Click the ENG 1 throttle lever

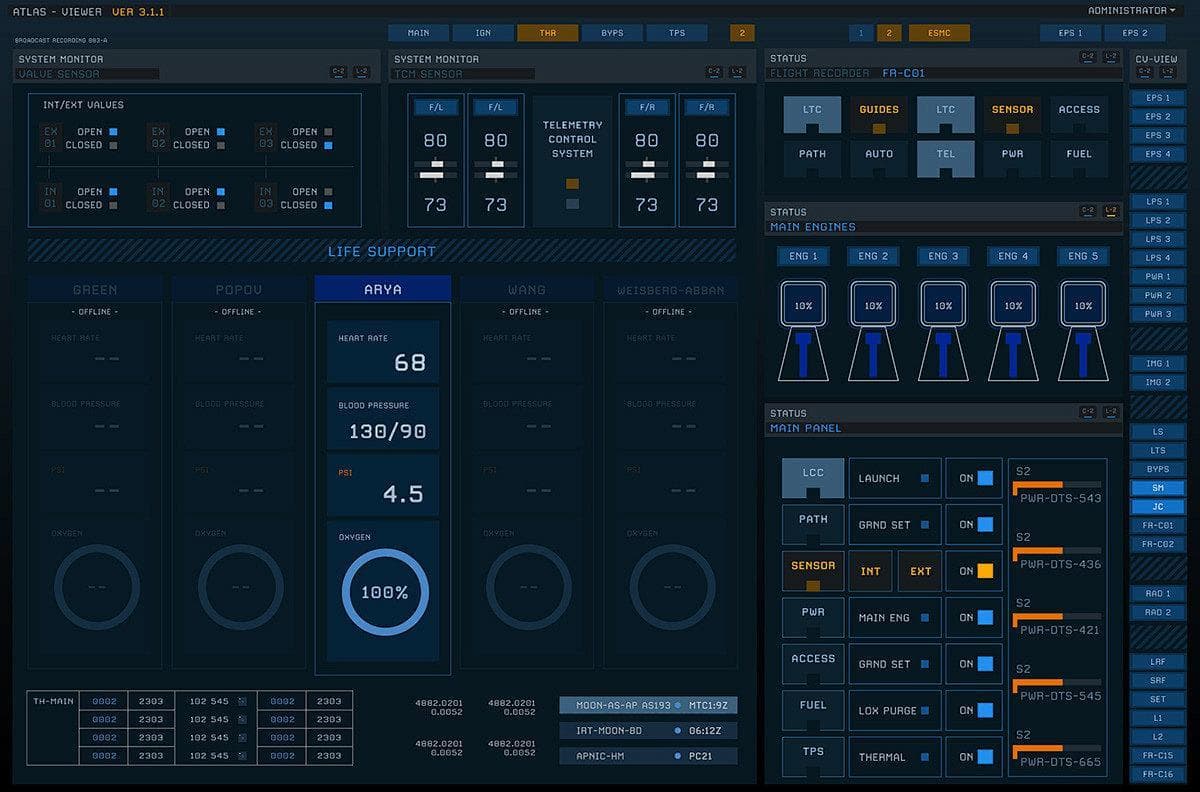point(803,355)
